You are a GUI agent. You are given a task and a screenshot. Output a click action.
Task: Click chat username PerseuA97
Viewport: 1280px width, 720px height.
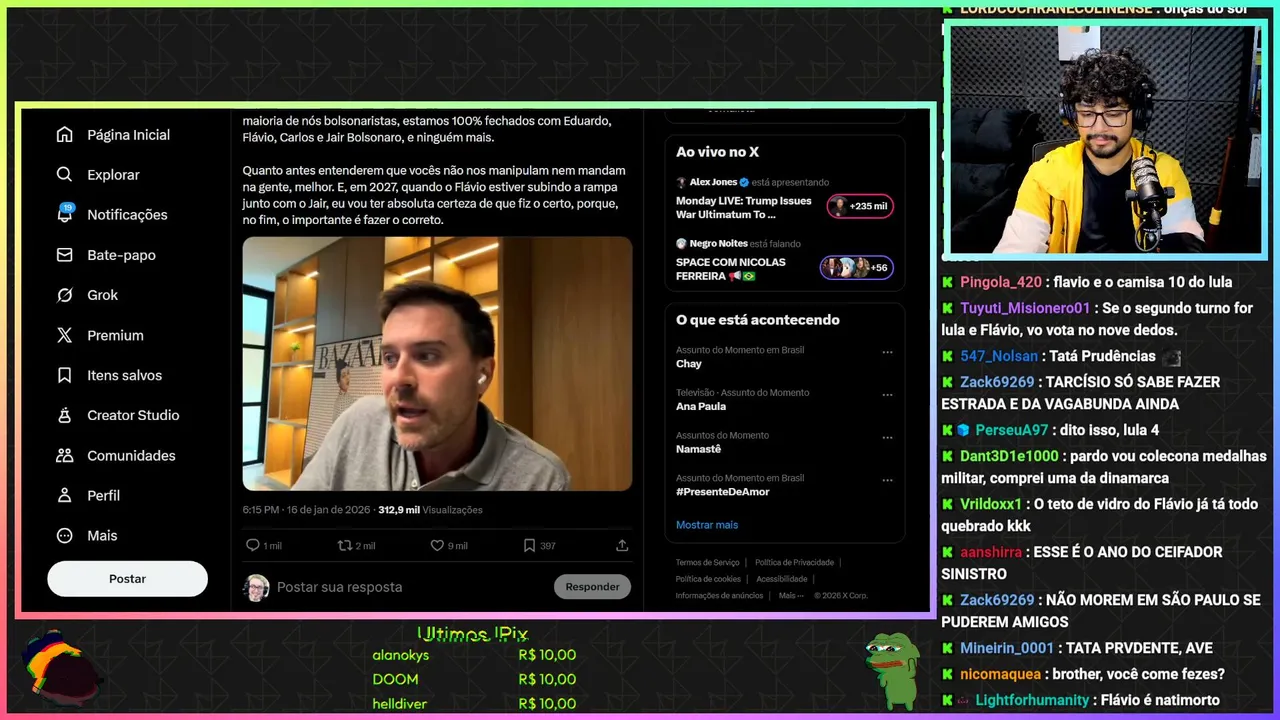1012,430
